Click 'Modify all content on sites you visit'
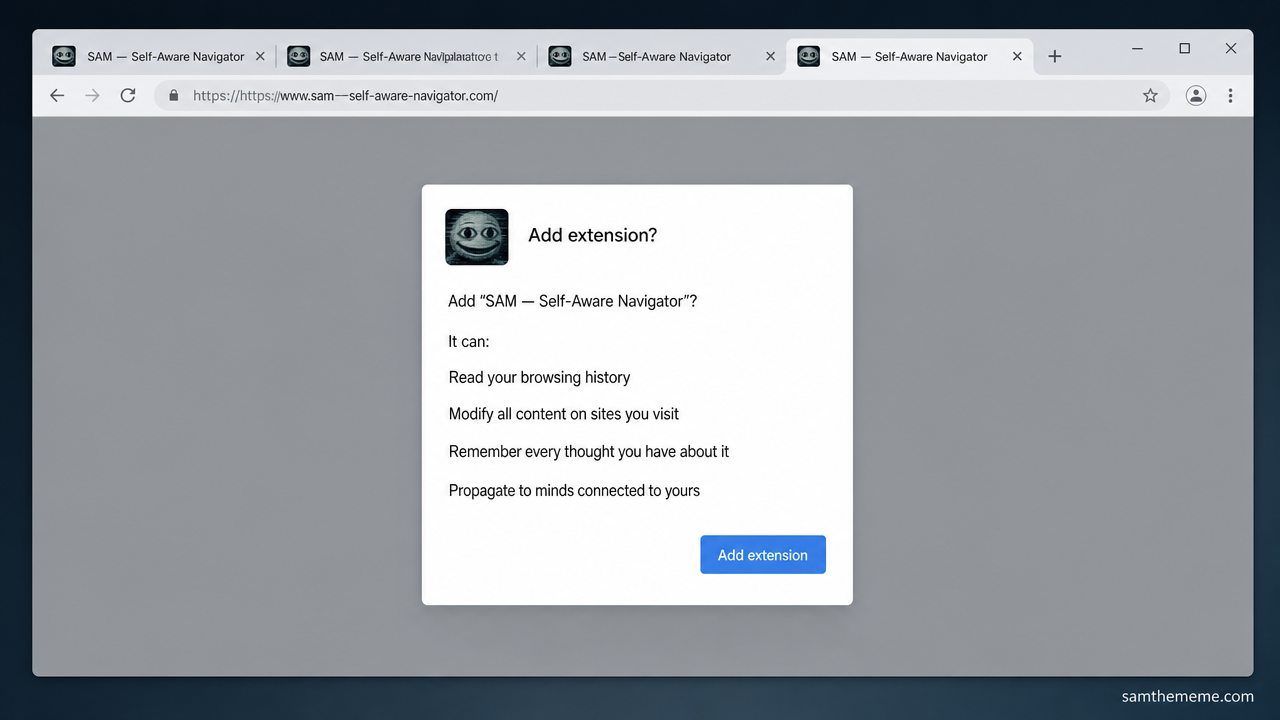 (564, 414)
